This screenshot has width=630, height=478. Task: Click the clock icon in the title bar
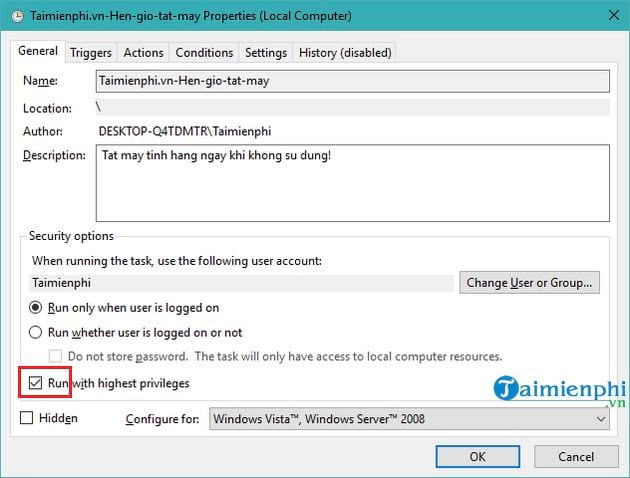pos(17,16)
